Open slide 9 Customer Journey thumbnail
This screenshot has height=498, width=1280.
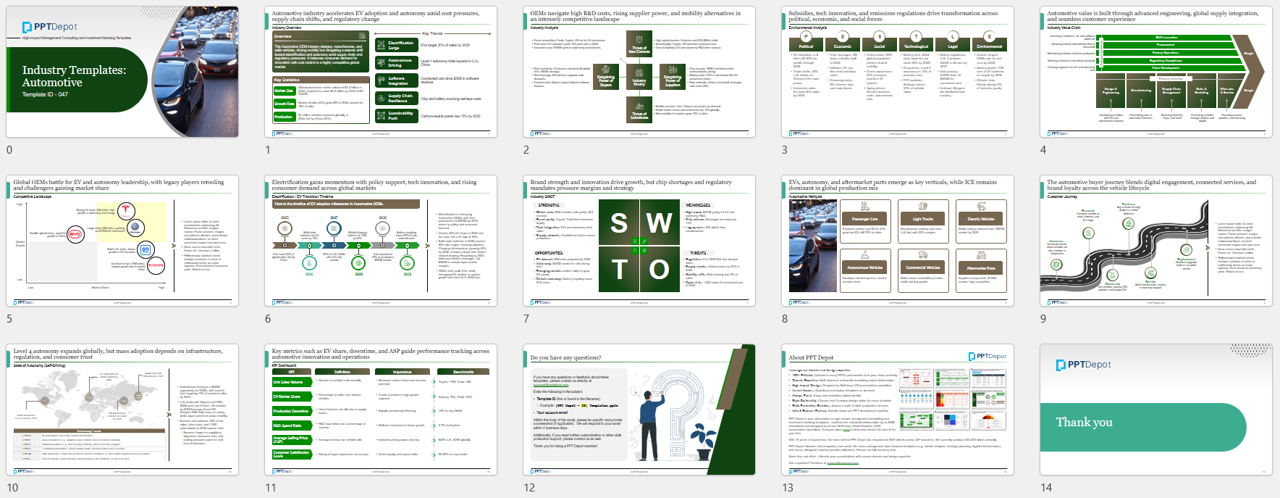click(1154, 243)
